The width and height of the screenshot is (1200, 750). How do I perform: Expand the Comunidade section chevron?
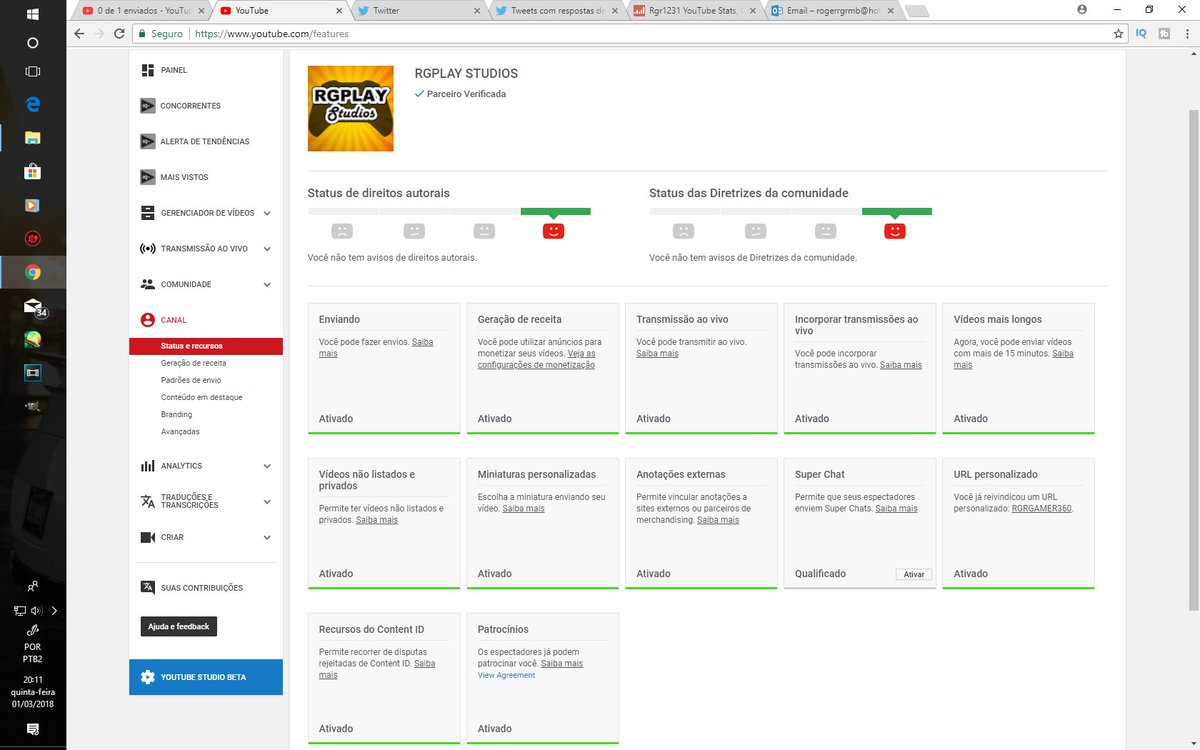click(267, 284)
